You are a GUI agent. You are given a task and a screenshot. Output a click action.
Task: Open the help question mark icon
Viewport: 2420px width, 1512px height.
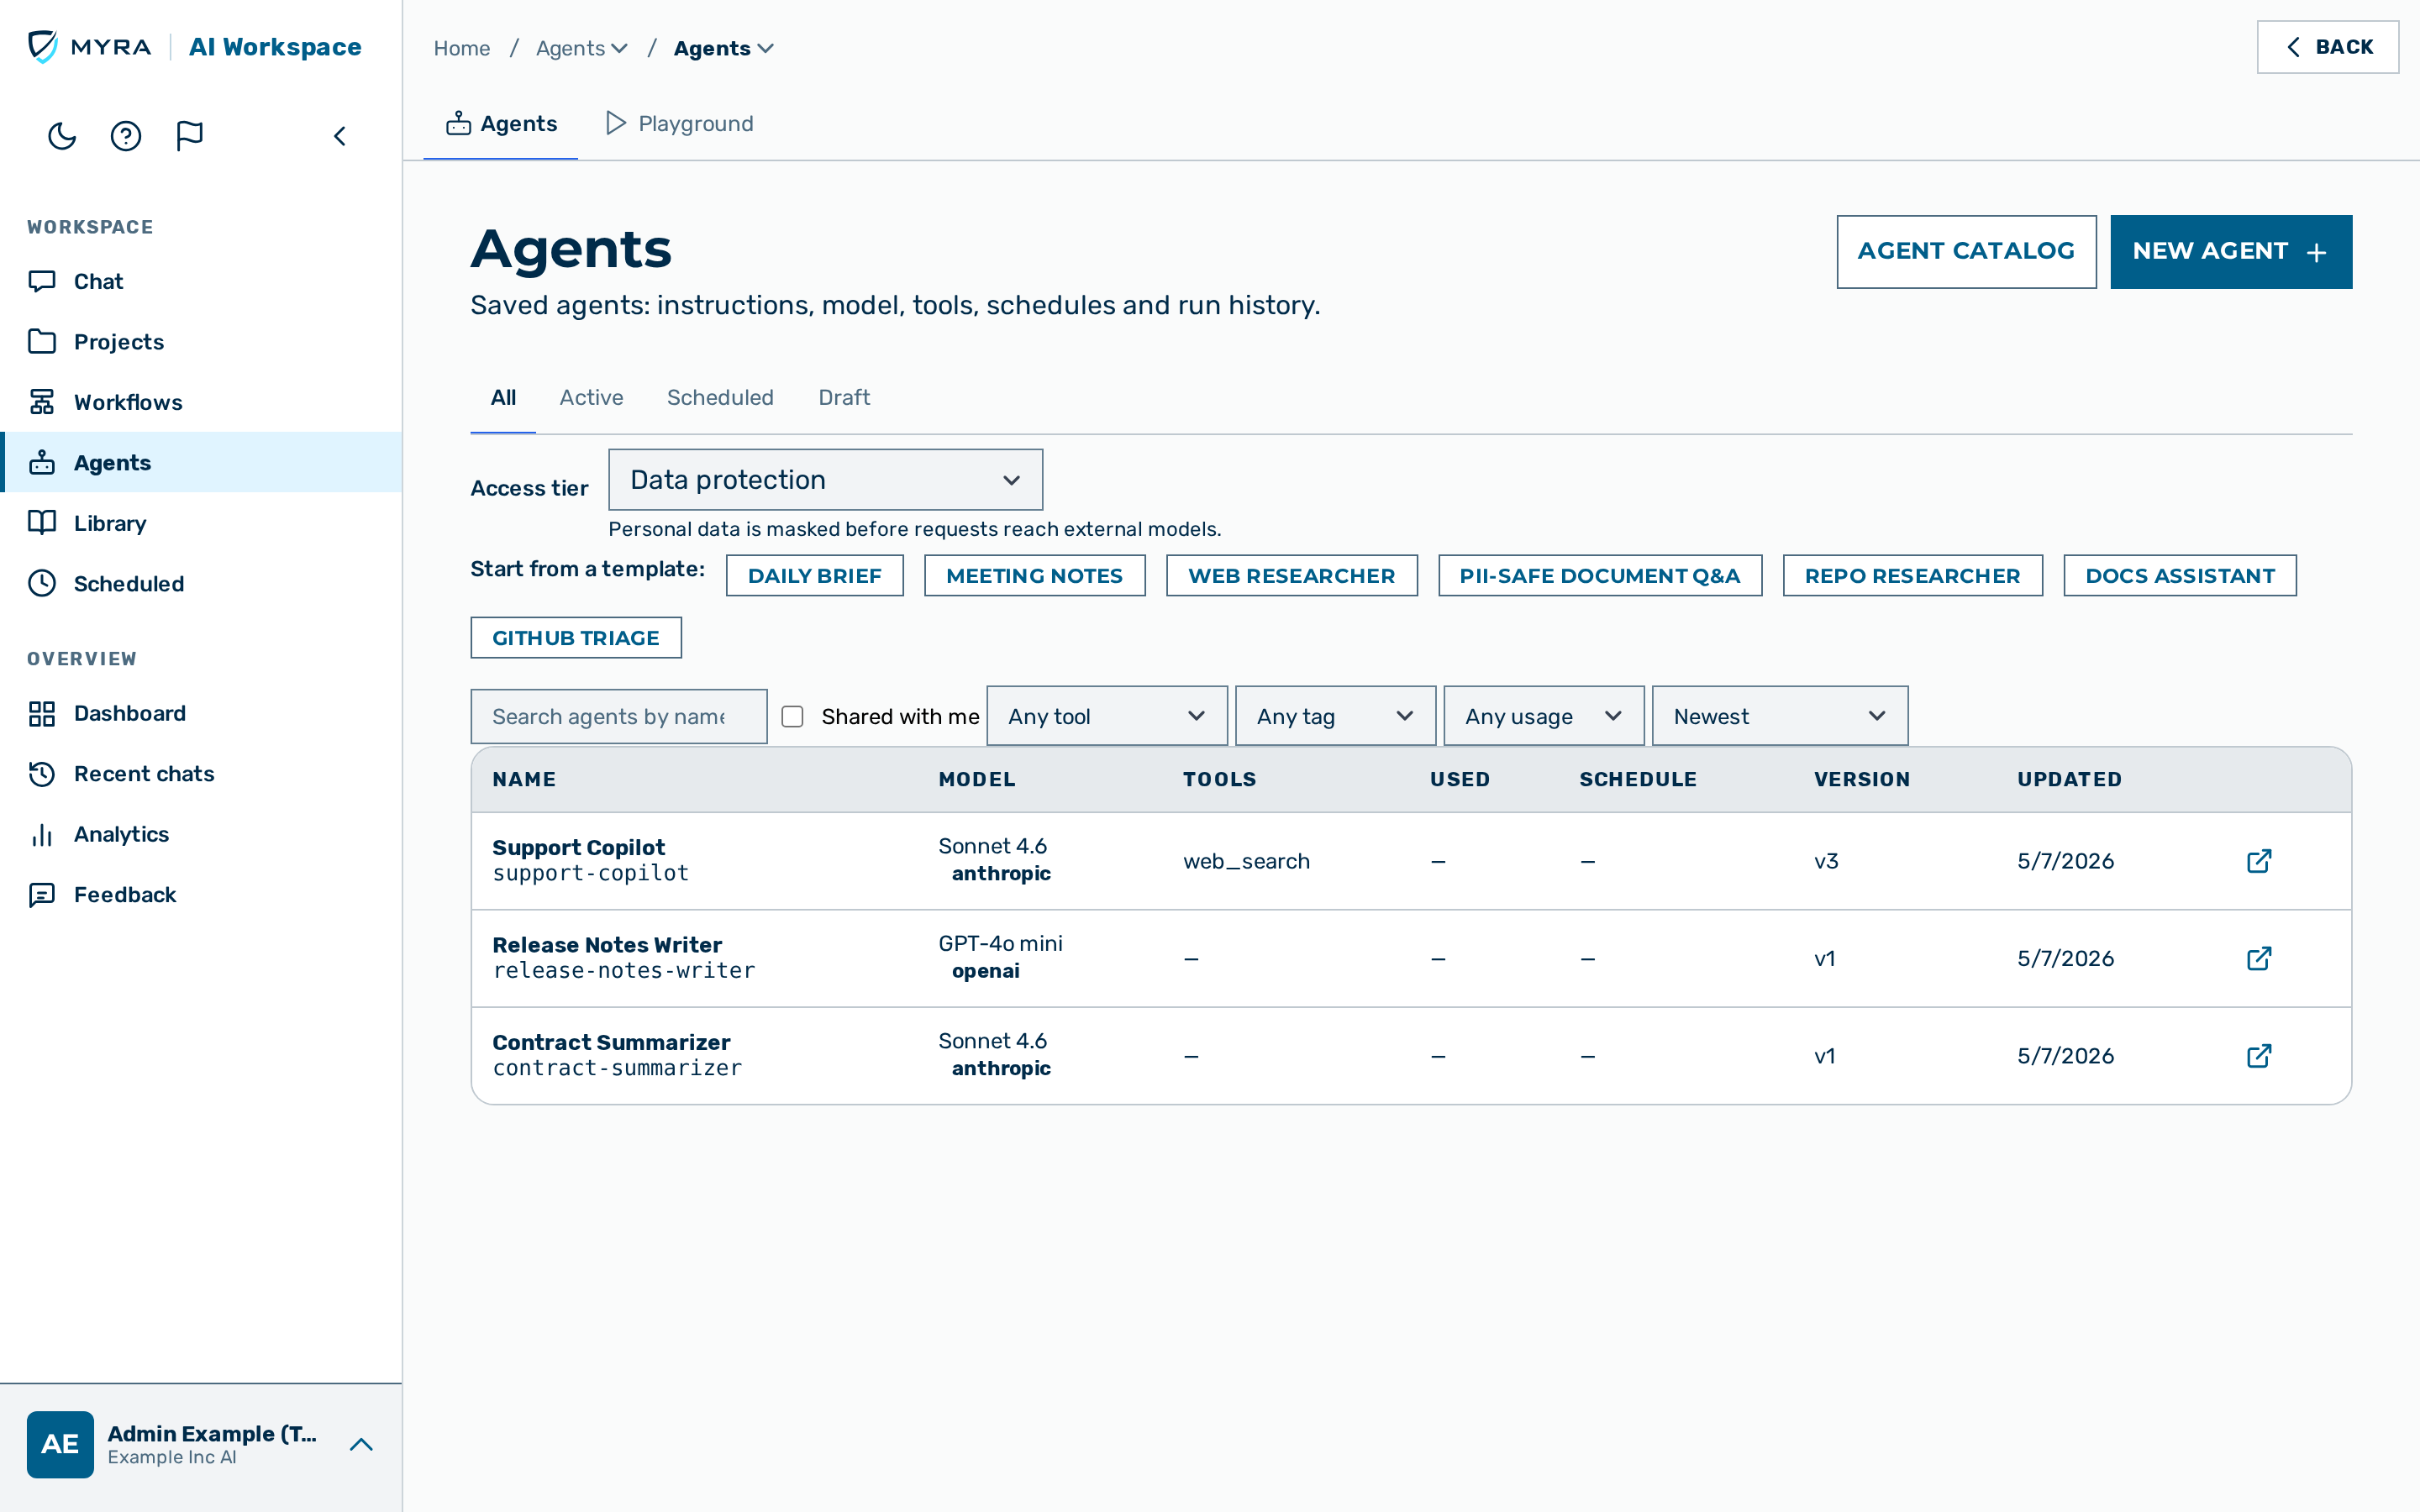click(126, 136)
